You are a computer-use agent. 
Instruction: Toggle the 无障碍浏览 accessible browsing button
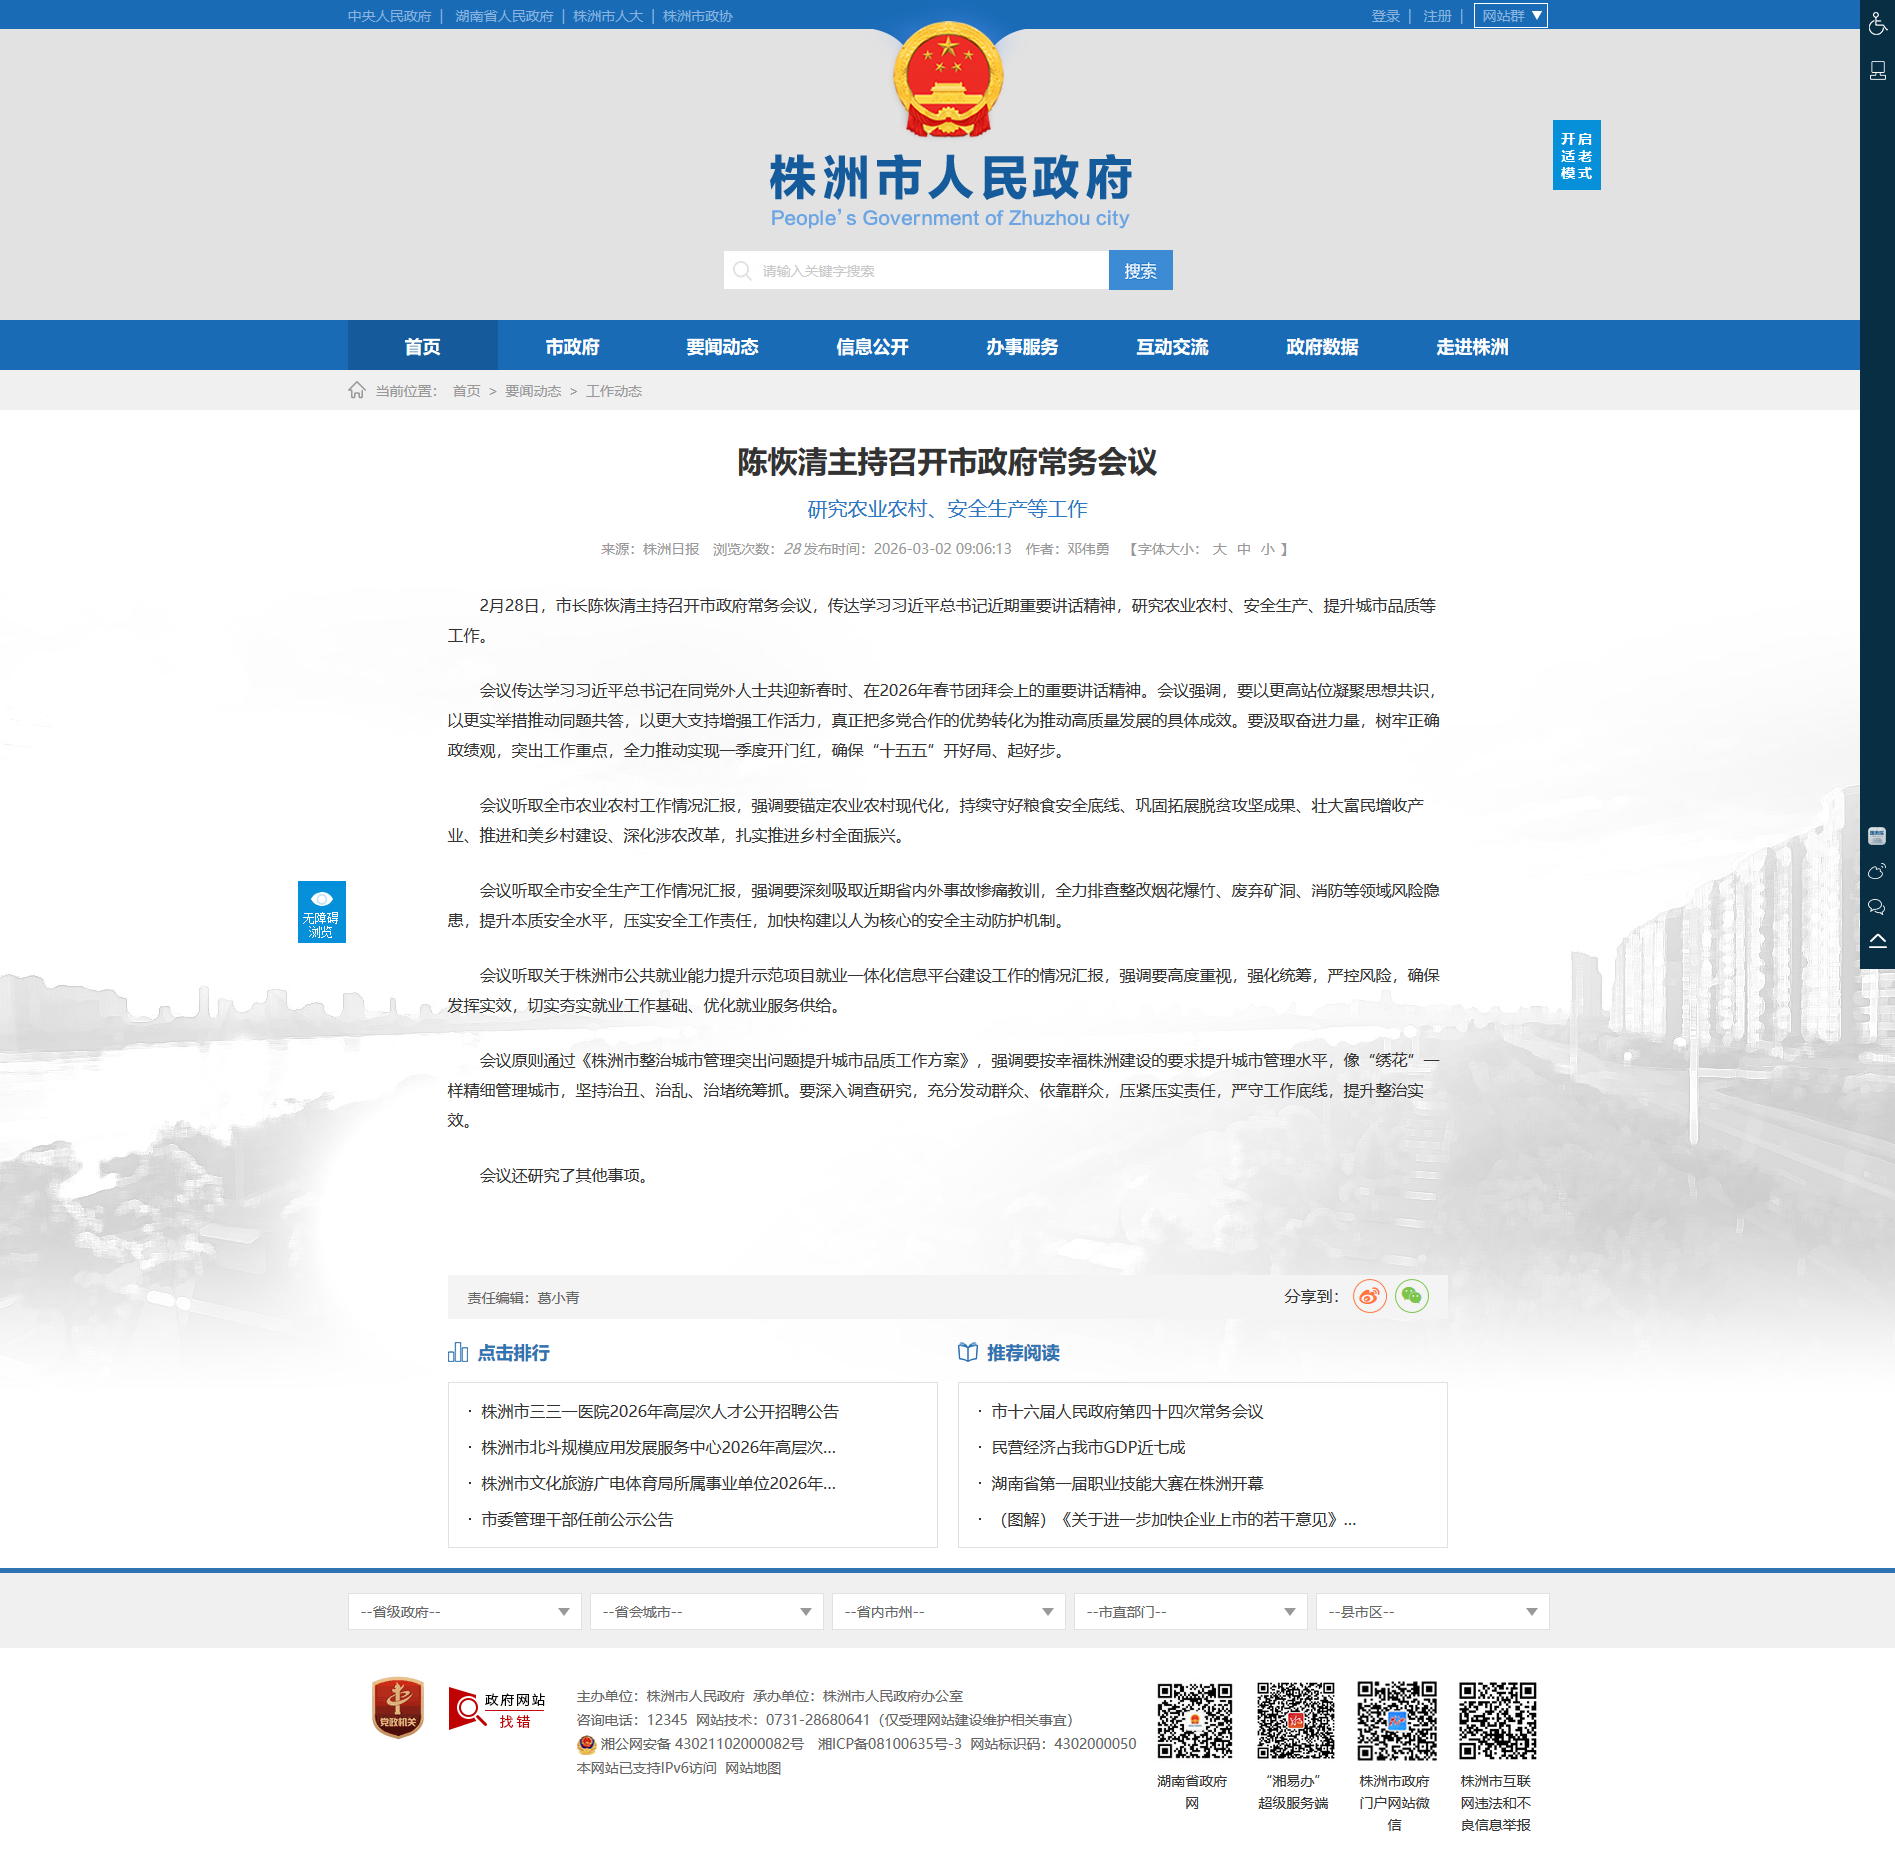321,911
